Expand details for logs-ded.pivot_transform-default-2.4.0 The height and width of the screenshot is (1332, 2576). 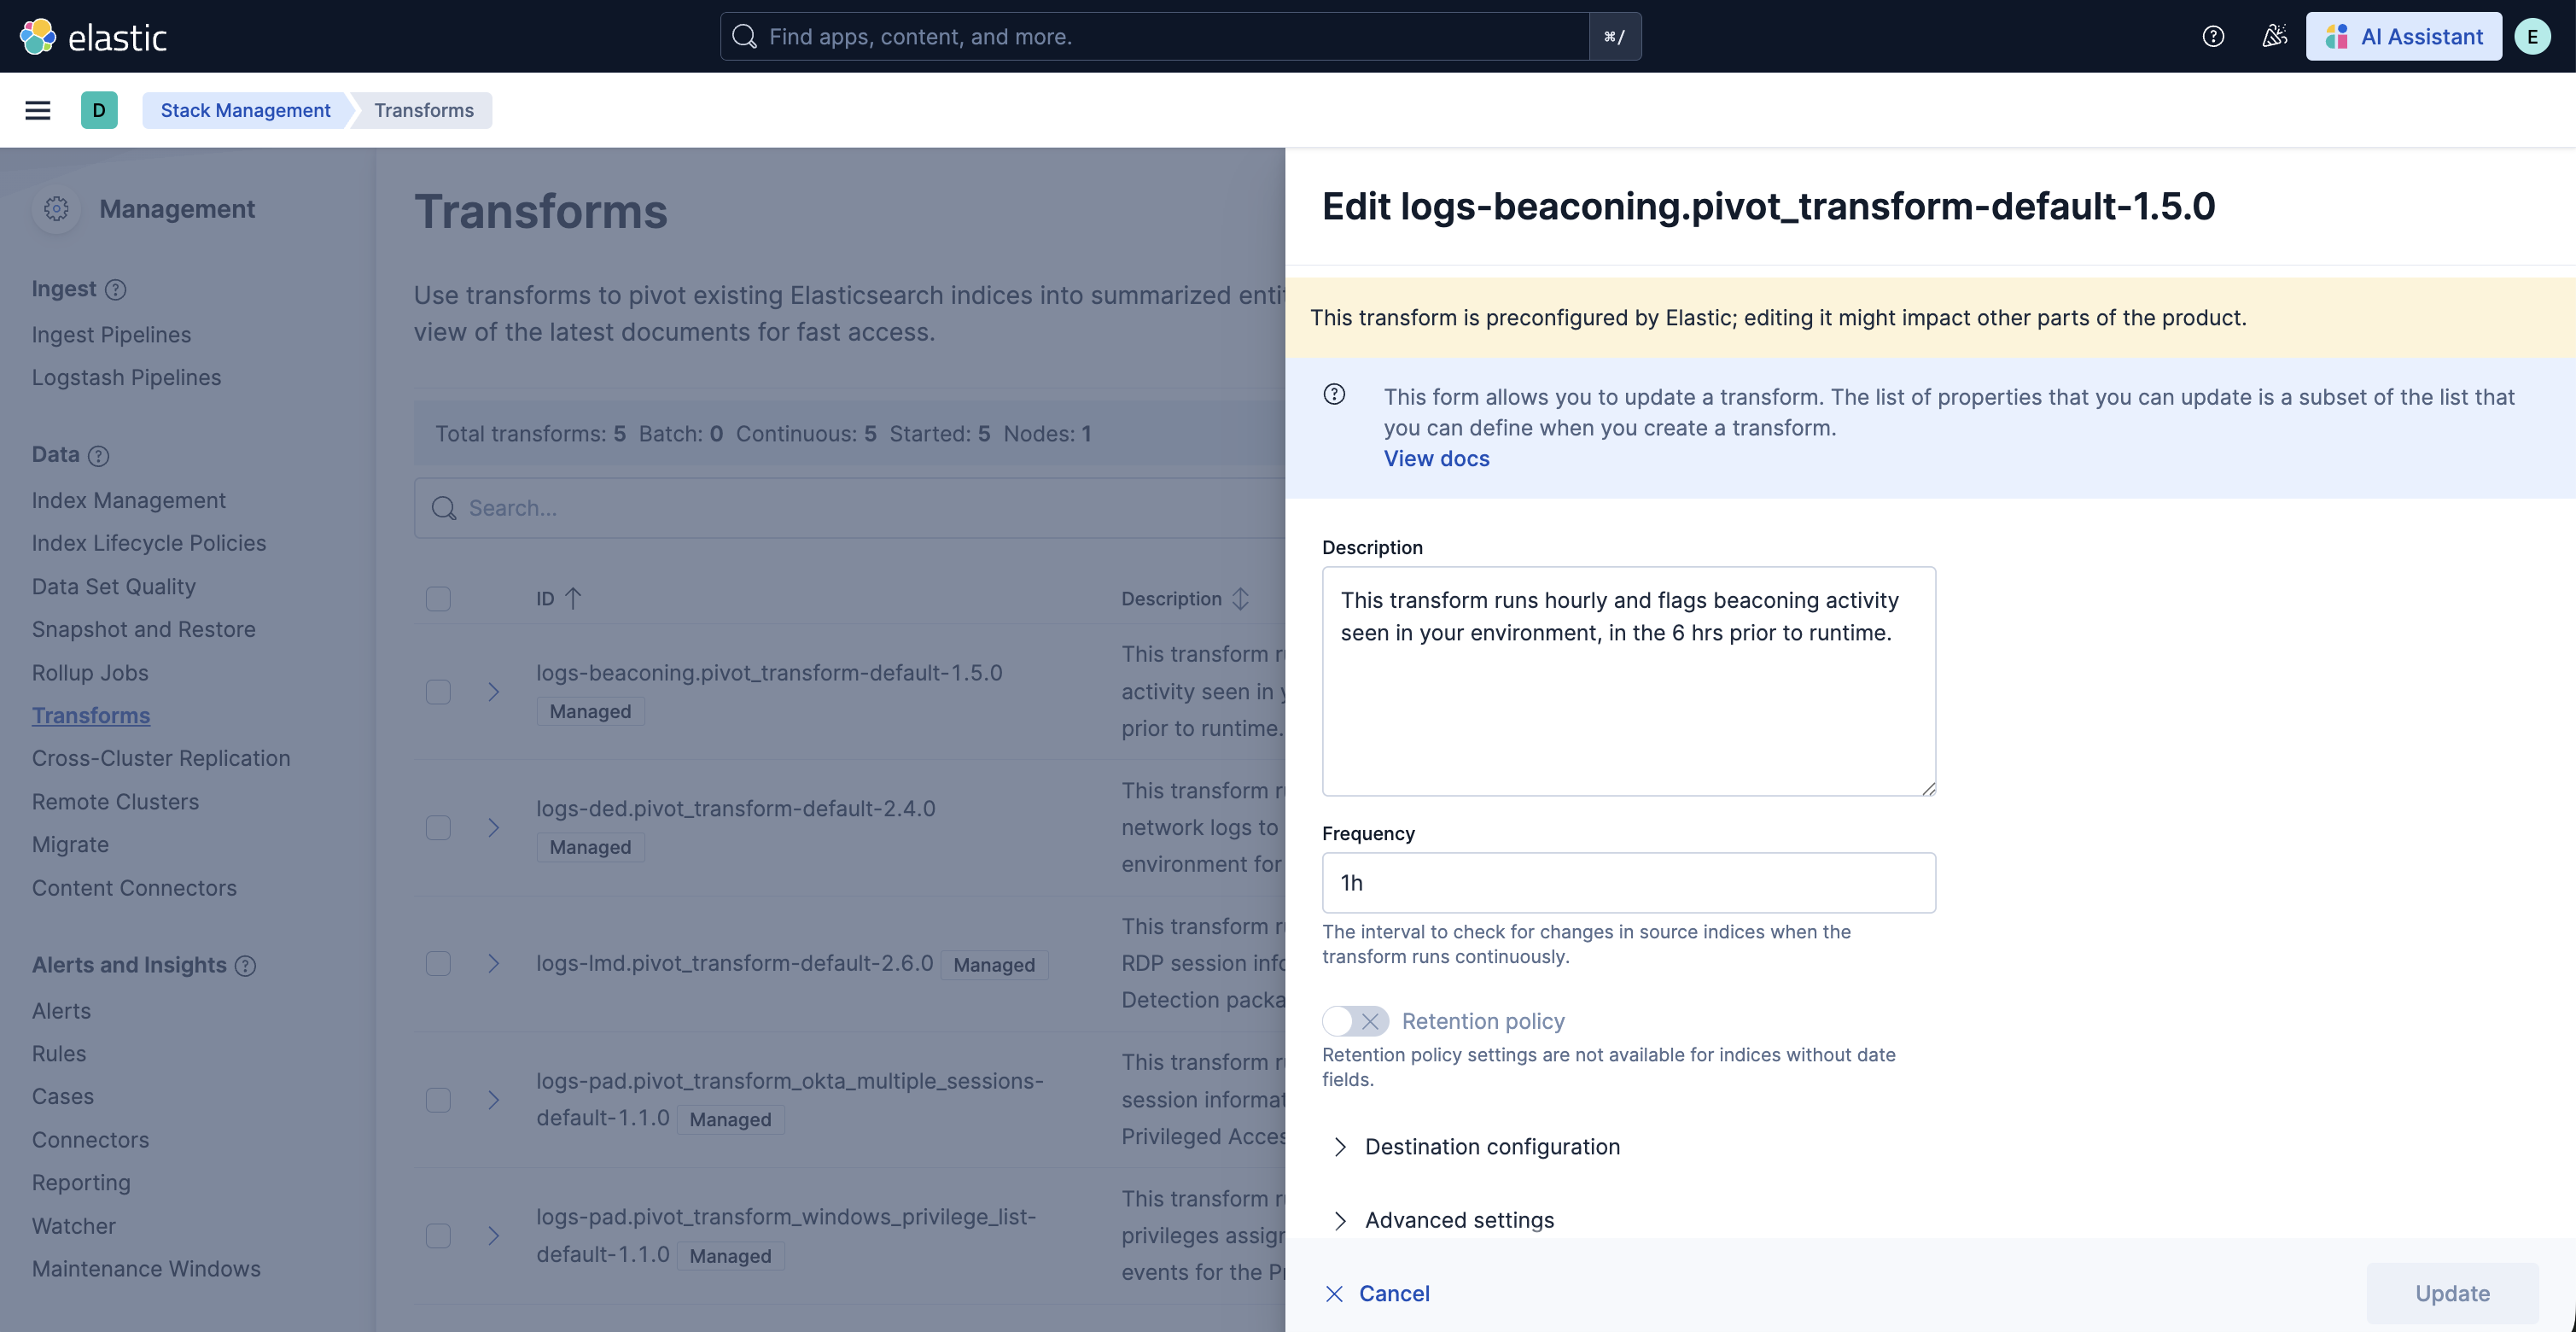pyautogui.click(x=492, y=827)
